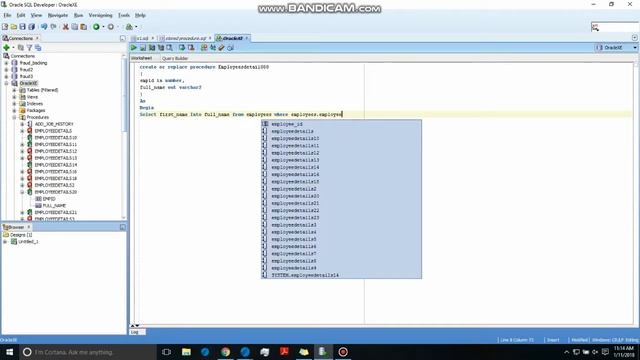The height and width of the screenshot is (360, 640).
Task: Expand the Tables (Filtered) node
Action: coord(14,90)
